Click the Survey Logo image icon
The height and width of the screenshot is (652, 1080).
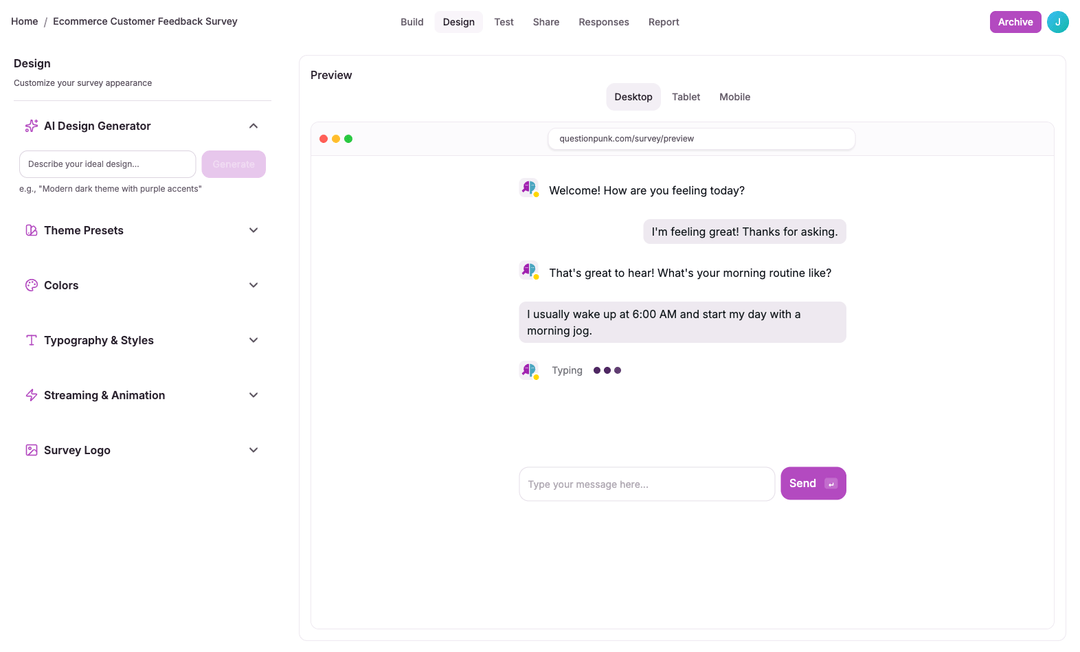[x=31, y=450]
